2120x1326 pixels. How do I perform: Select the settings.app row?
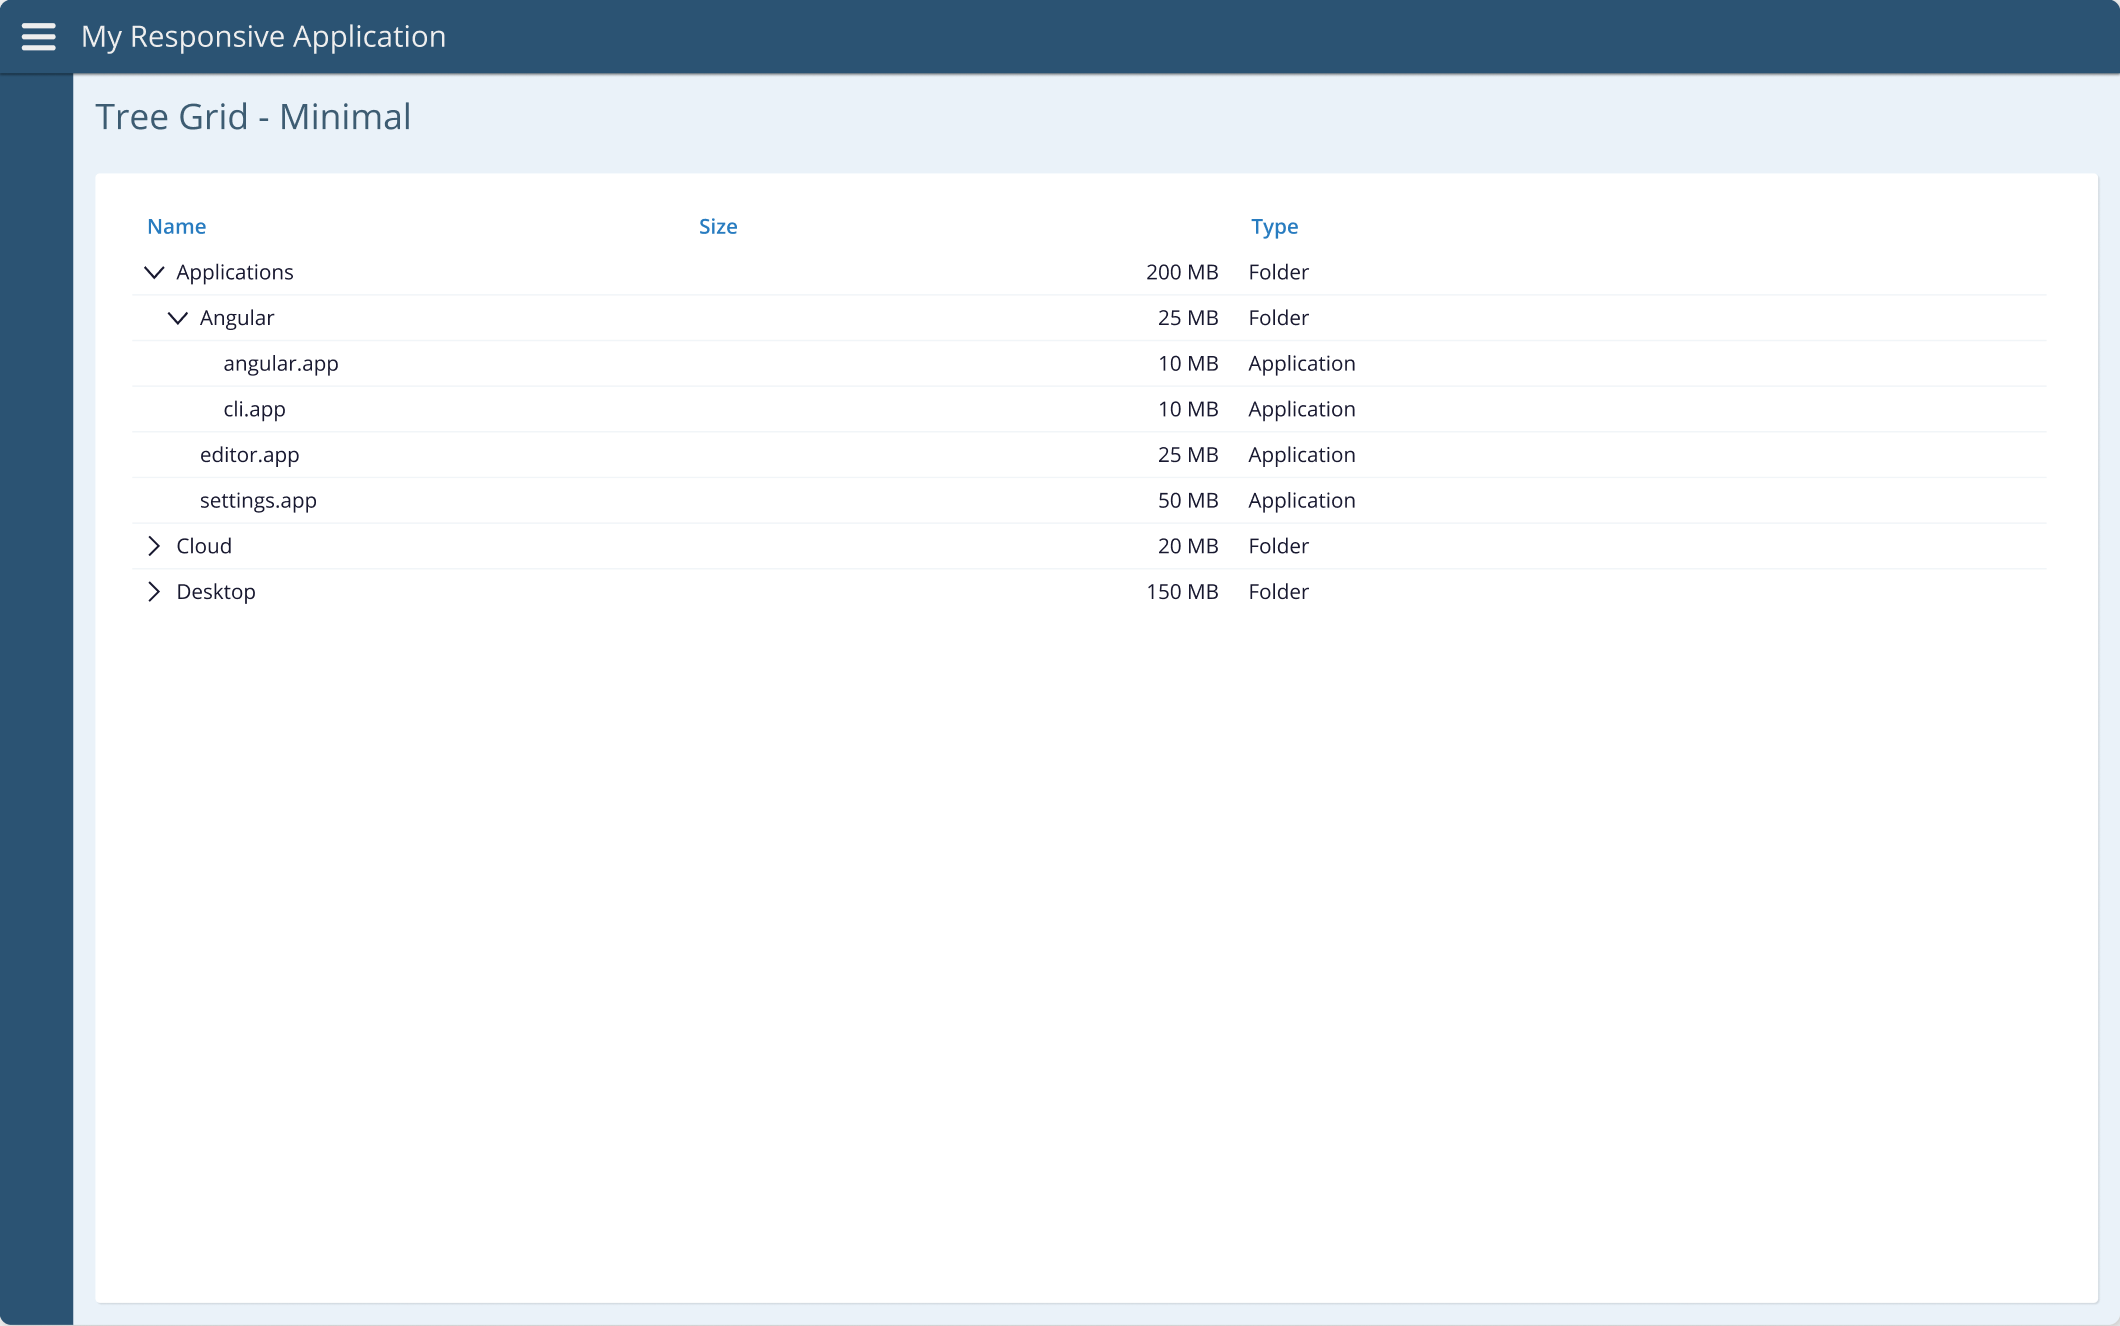click(258, 501)
